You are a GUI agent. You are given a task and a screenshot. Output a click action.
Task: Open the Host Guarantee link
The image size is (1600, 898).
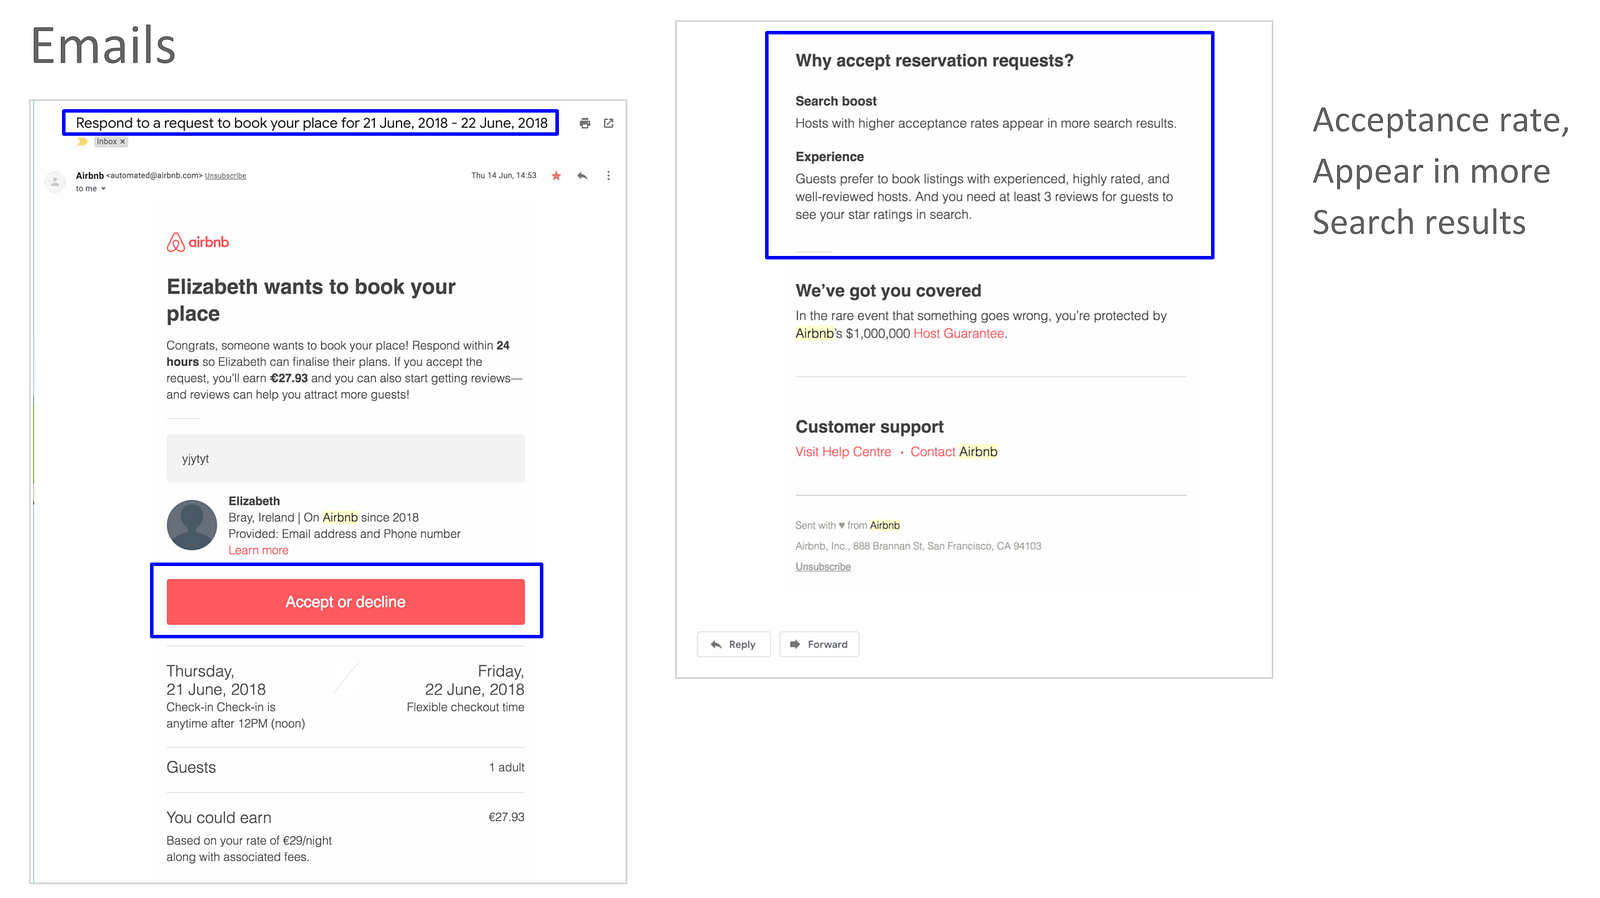click(x=958, y=334)
